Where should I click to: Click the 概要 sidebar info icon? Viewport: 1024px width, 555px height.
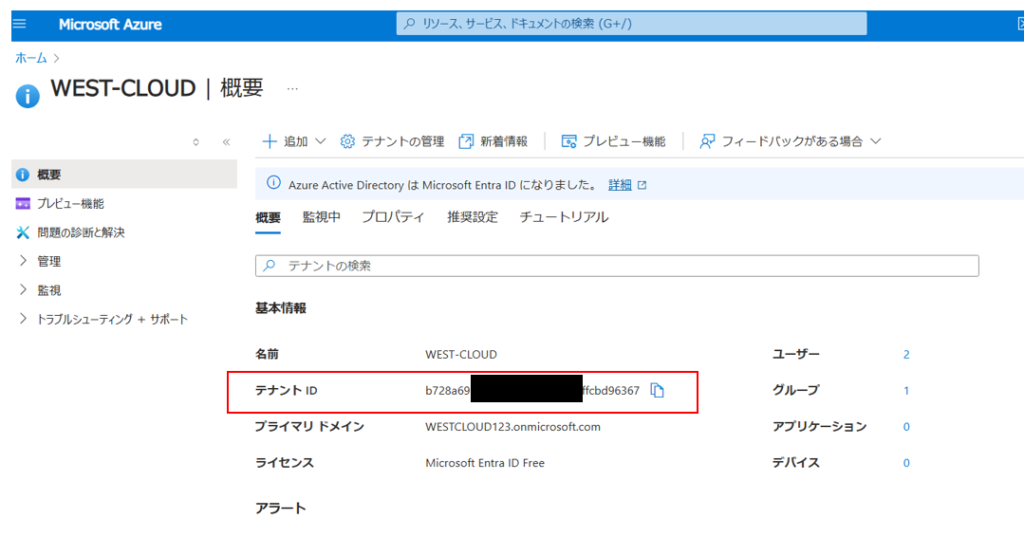click(x=23, y=175)
